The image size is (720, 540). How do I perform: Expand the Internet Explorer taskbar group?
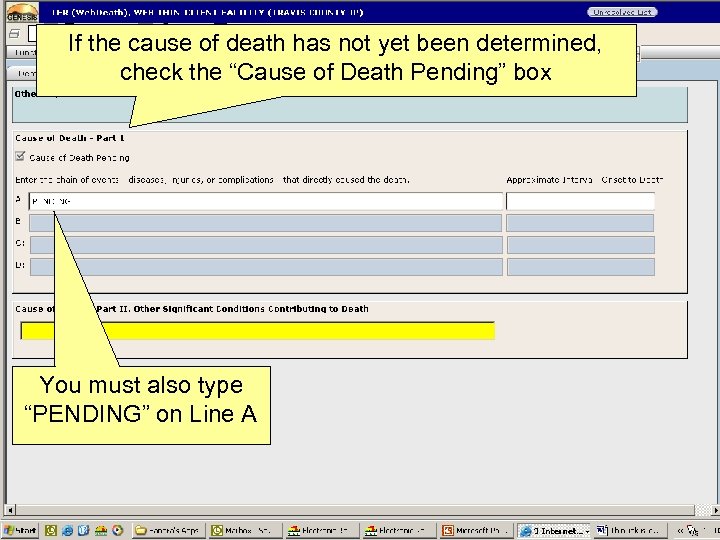point(553,531)
